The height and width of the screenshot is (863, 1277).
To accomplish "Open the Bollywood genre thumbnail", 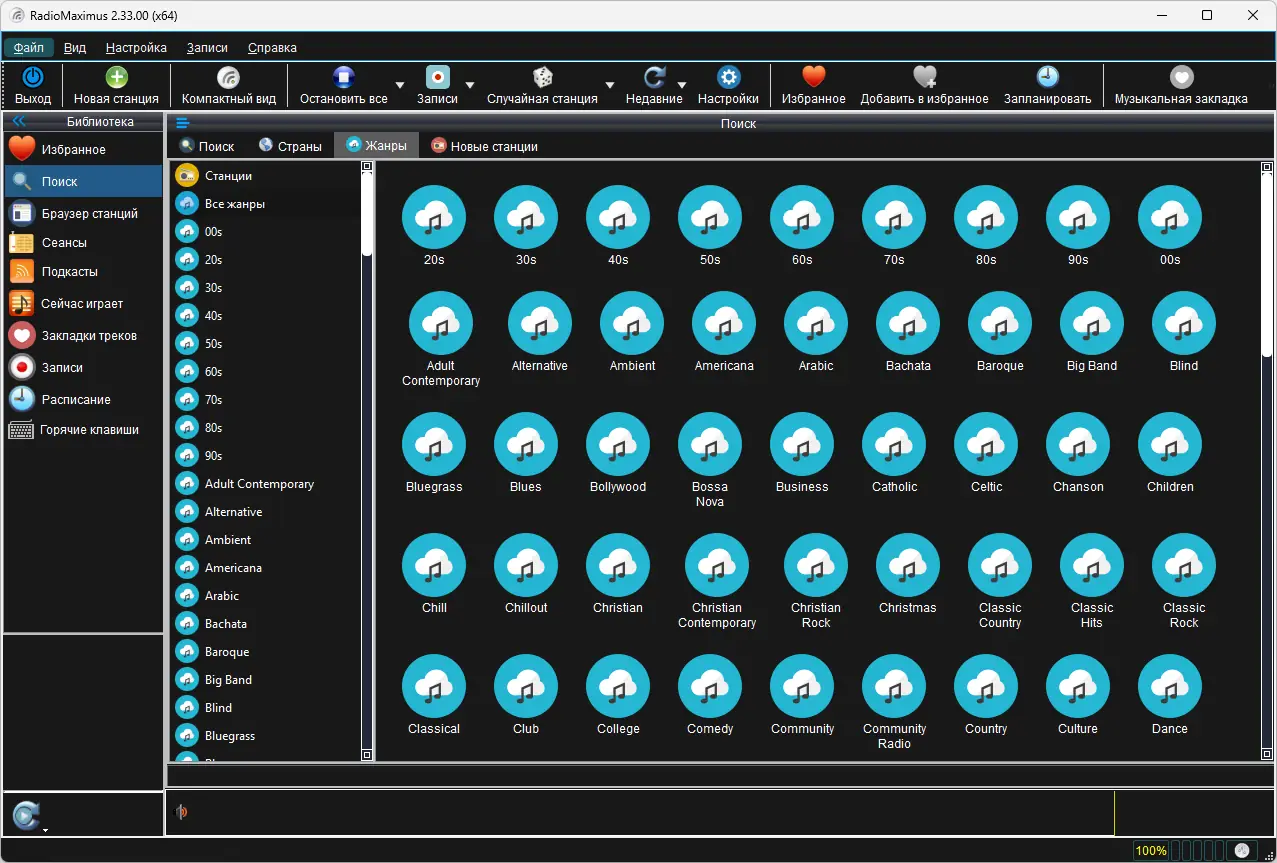I will tap(618, 454).
